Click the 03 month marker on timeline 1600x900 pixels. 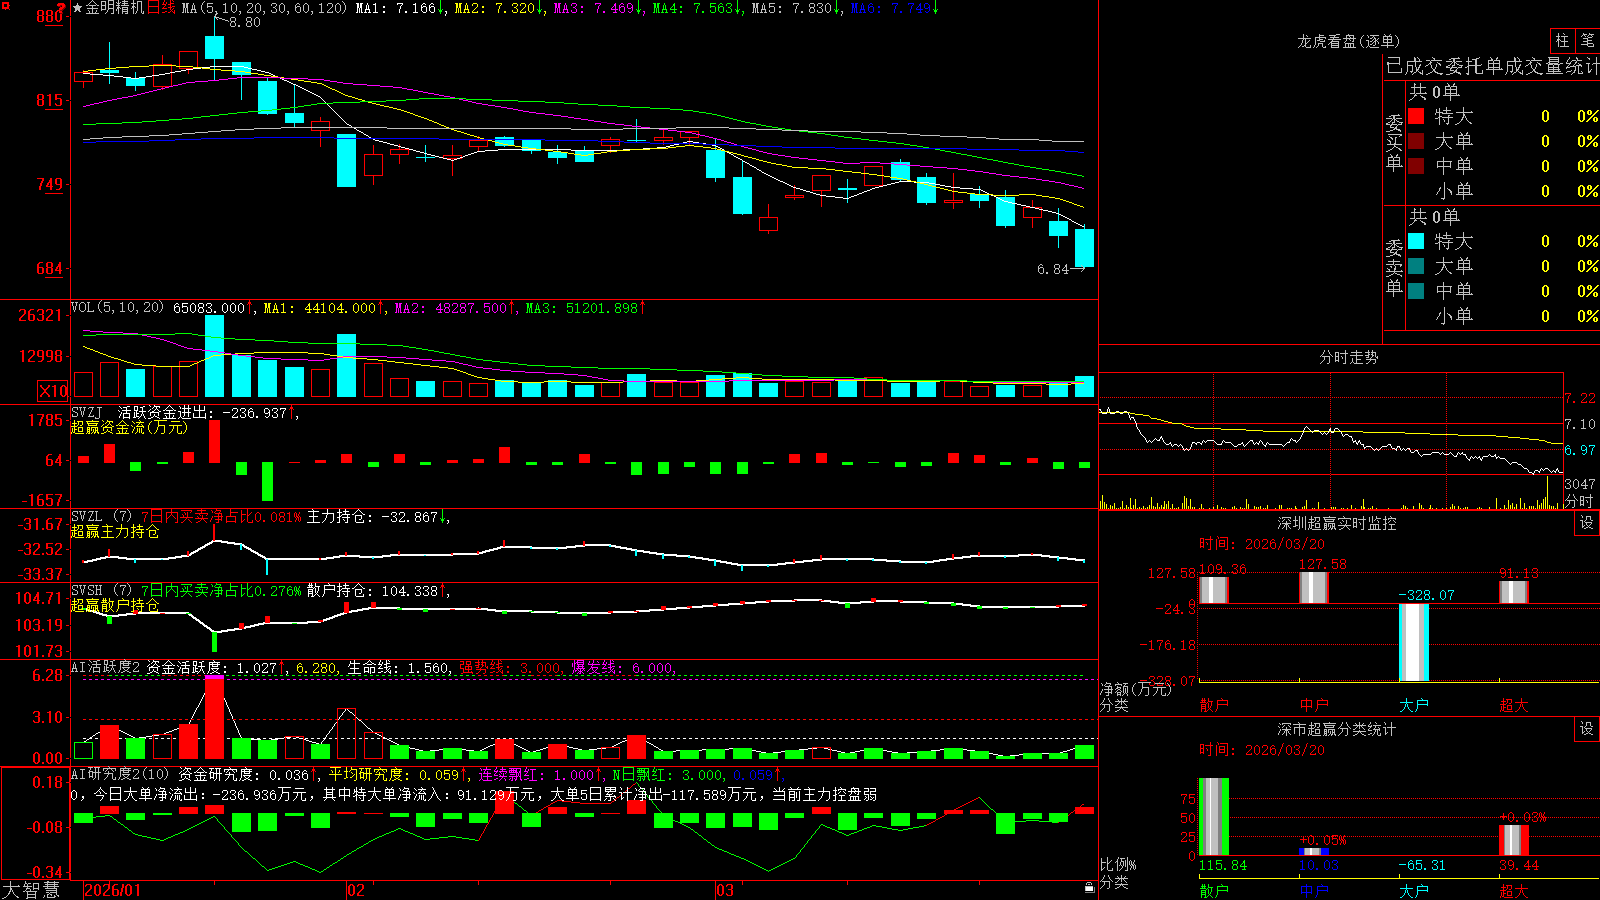(x=725, y=890)
